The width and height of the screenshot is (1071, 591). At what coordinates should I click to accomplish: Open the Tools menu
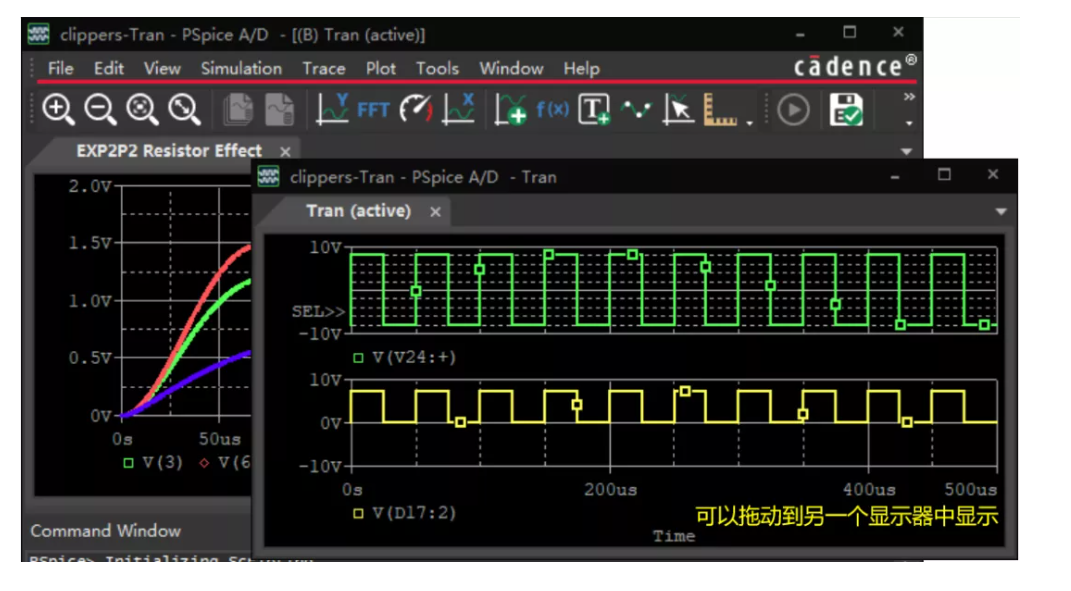437,68
